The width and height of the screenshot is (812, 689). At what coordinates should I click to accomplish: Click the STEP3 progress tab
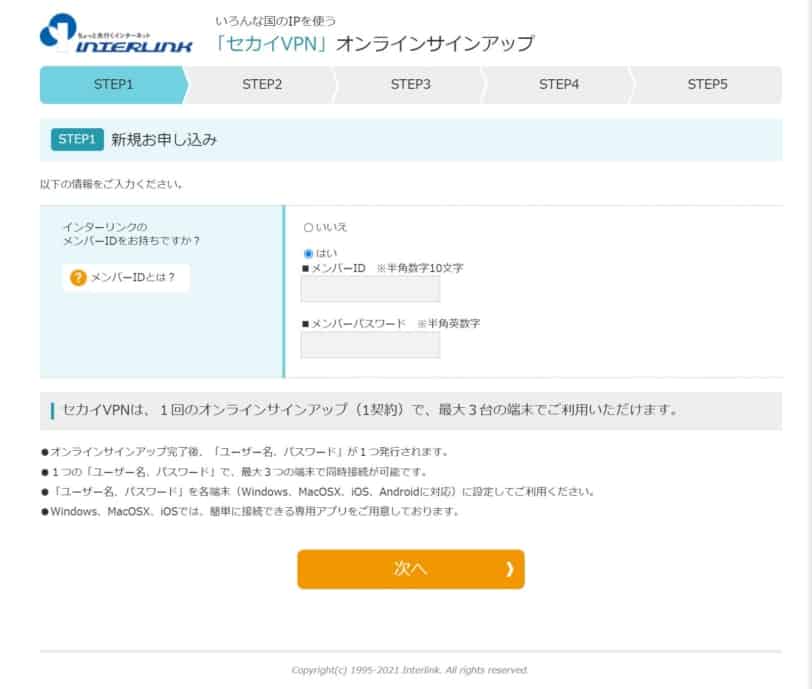(411, 84)
